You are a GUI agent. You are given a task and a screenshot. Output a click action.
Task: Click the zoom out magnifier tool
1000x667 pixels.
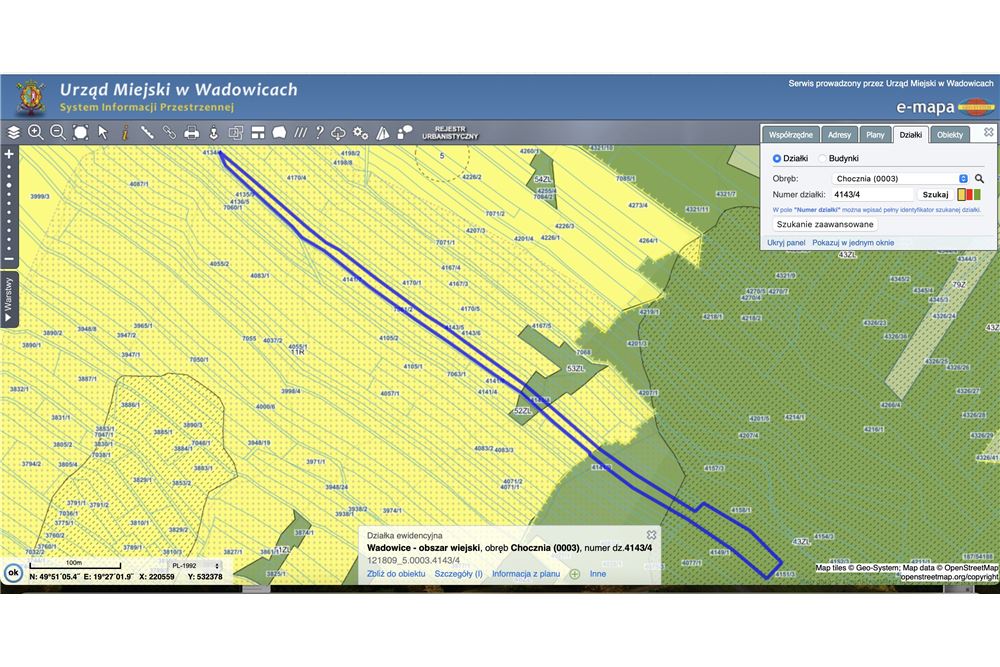tap(58, 132)
